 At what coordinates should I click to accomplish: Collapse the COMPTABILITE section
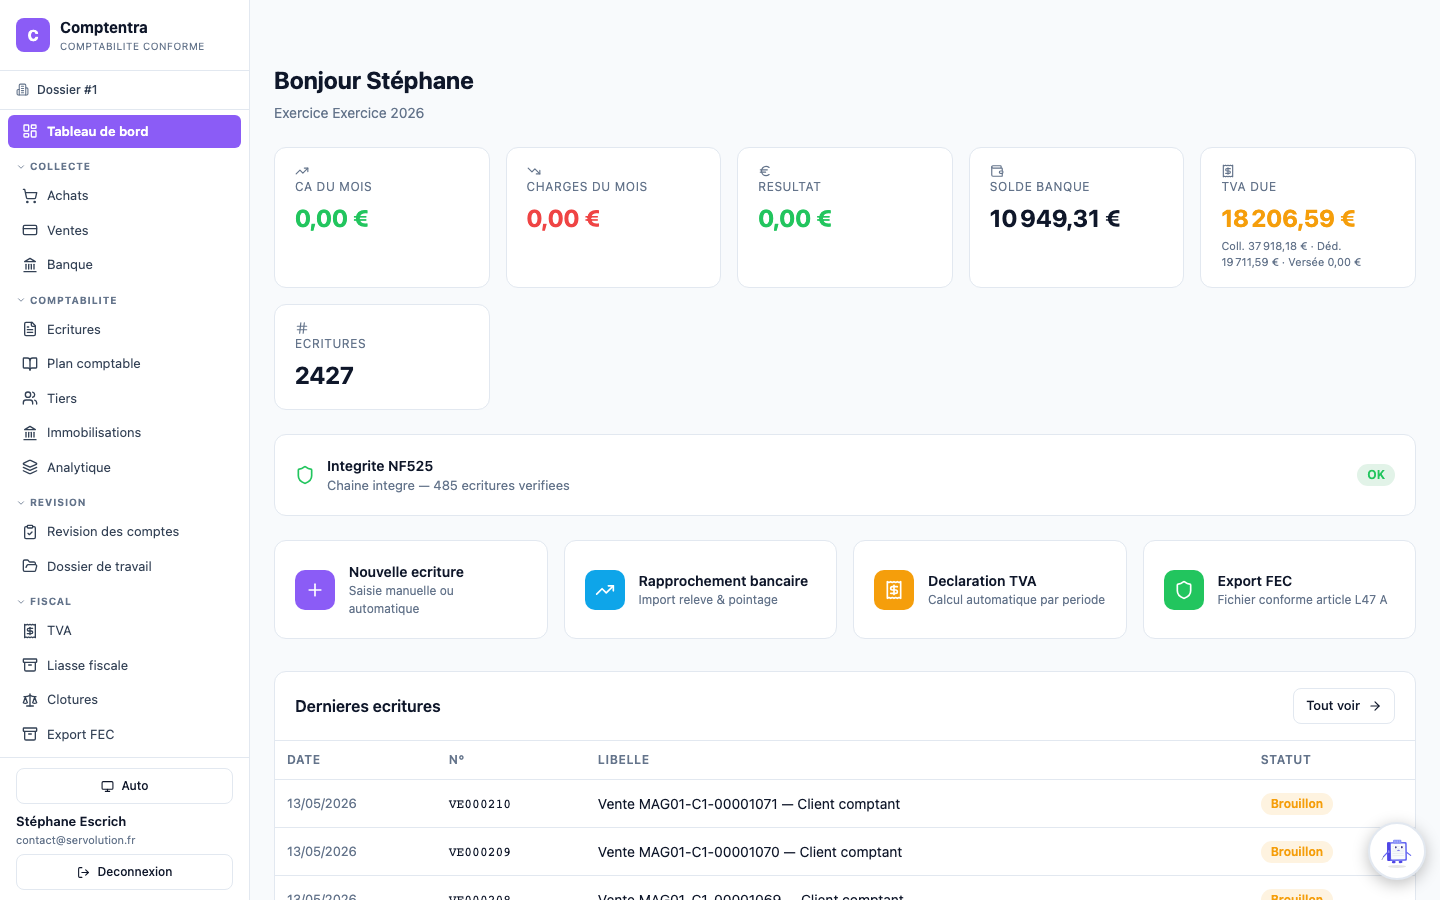(x=68, y=301)
